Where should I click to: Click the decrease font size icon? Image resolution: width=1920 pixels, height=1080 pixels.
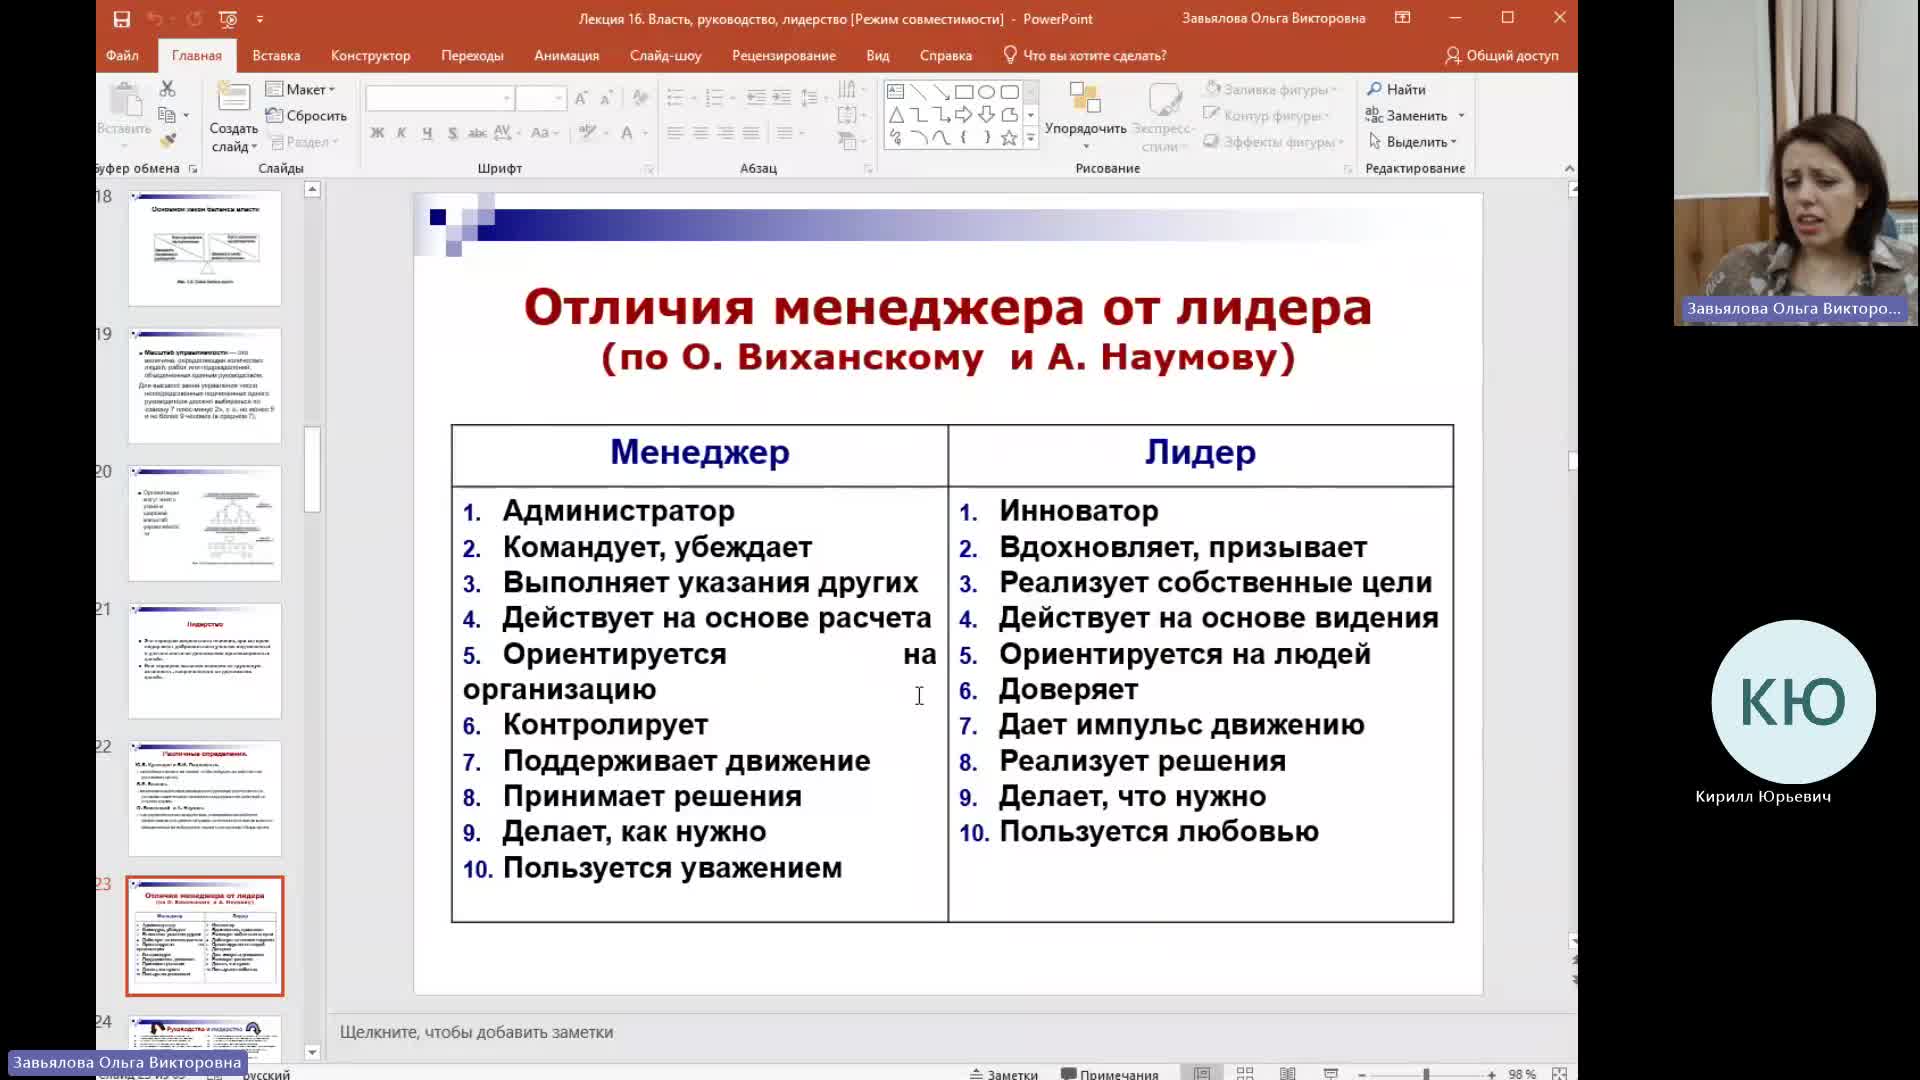[x=606, y=98]
